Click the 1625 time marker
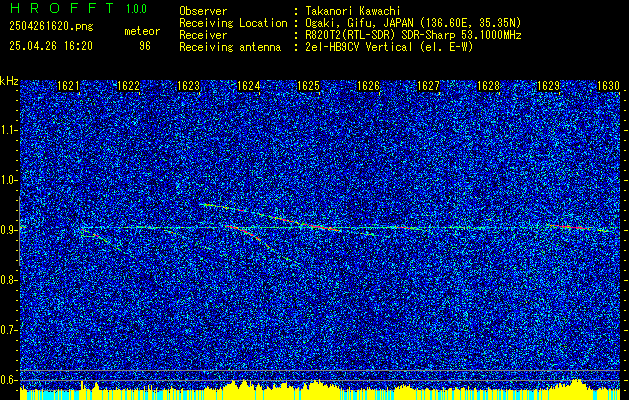The image size is (629, 400). [x=308, y=86]
